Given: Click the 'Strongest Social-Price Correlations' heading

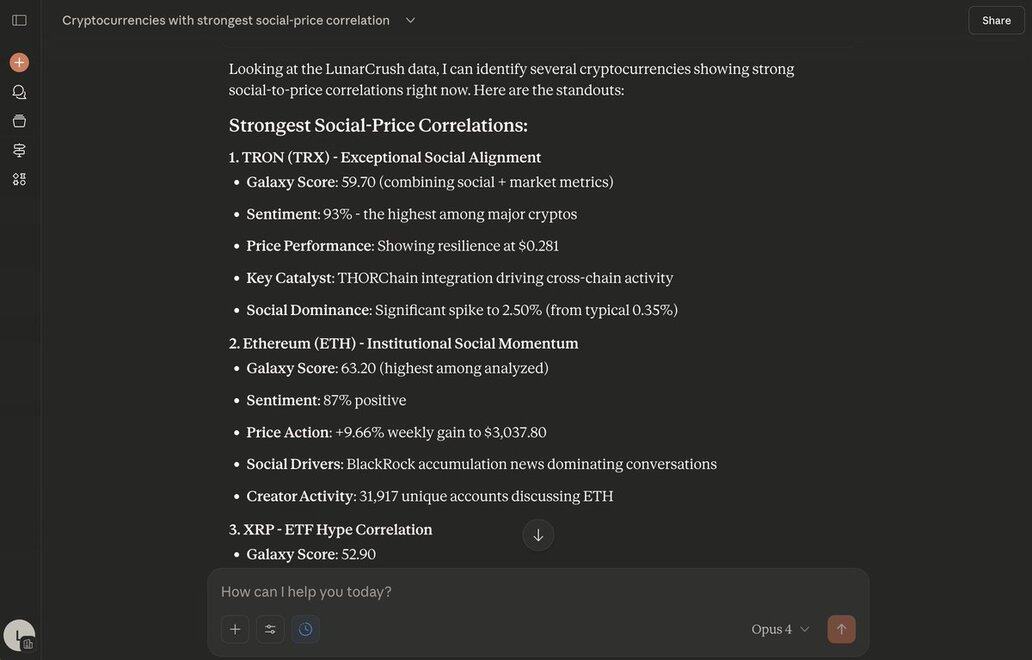Looking at the screenshot, I should tap(378, 125).
